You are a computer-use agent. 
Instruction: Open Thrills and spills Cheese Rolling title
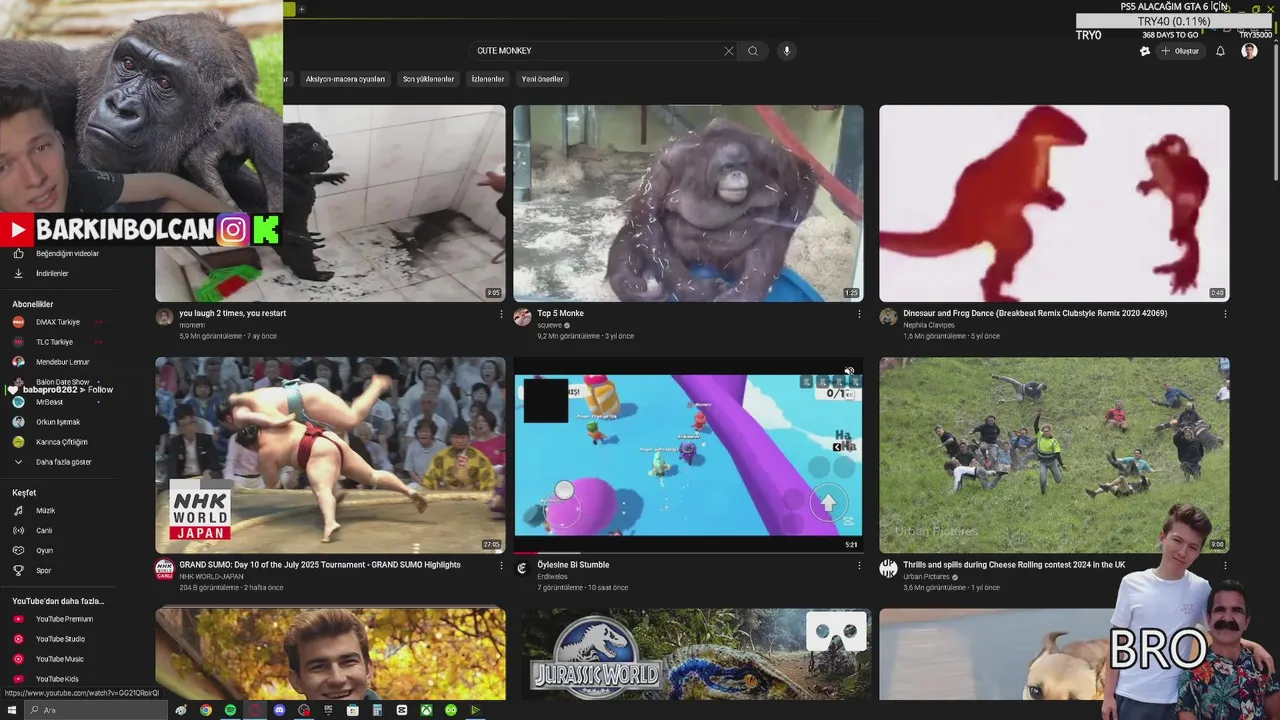tap(1014, 565)
